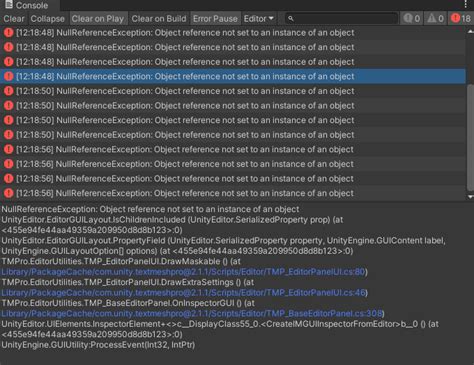
Task: Click the Console tab's log icon
Action: coord(9,5)
